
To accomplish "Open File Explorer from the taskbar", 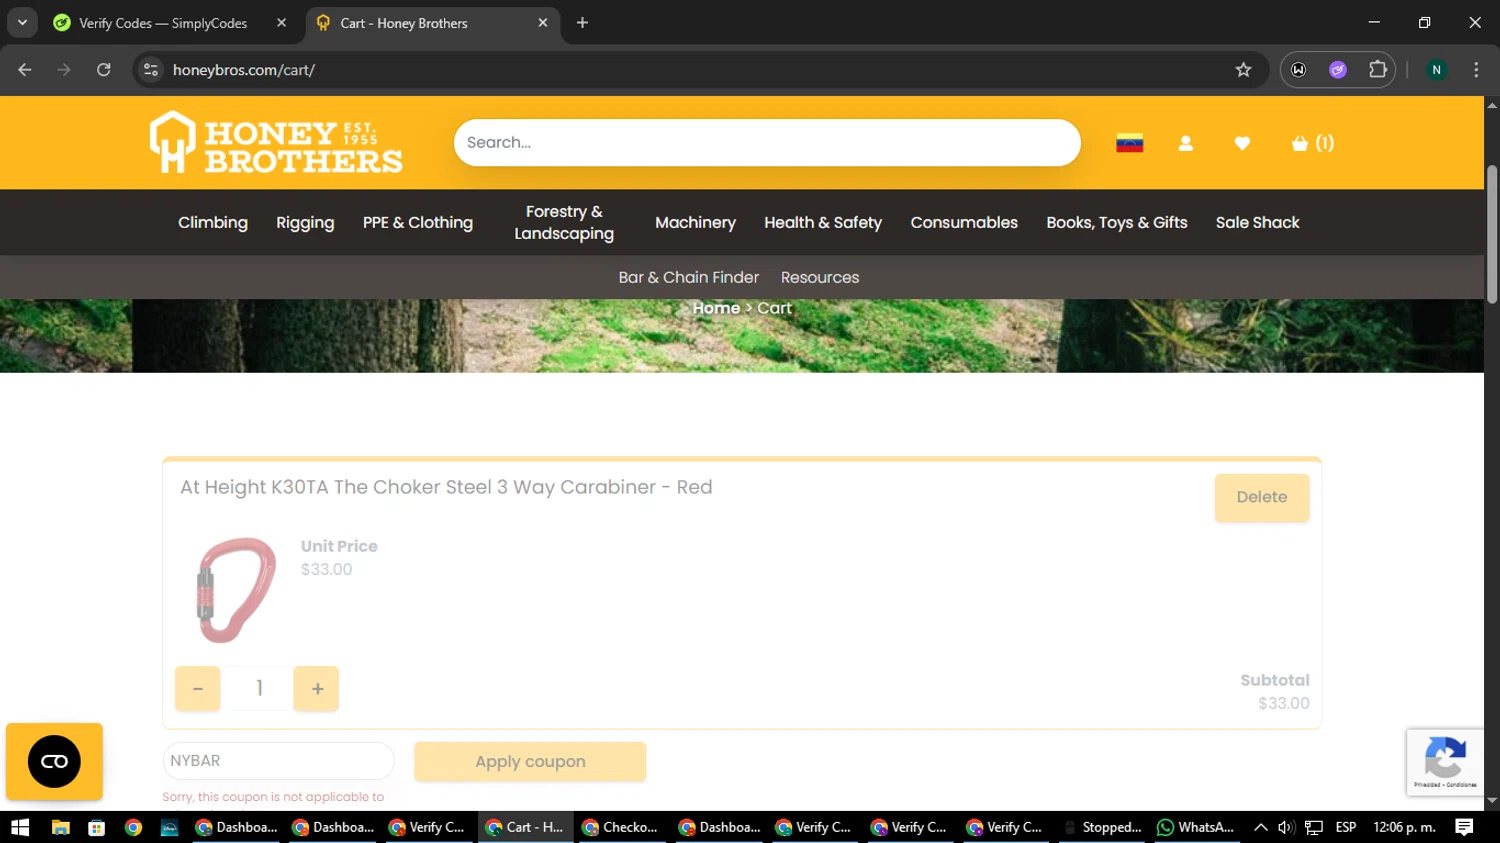I will (x=60, y=827).
